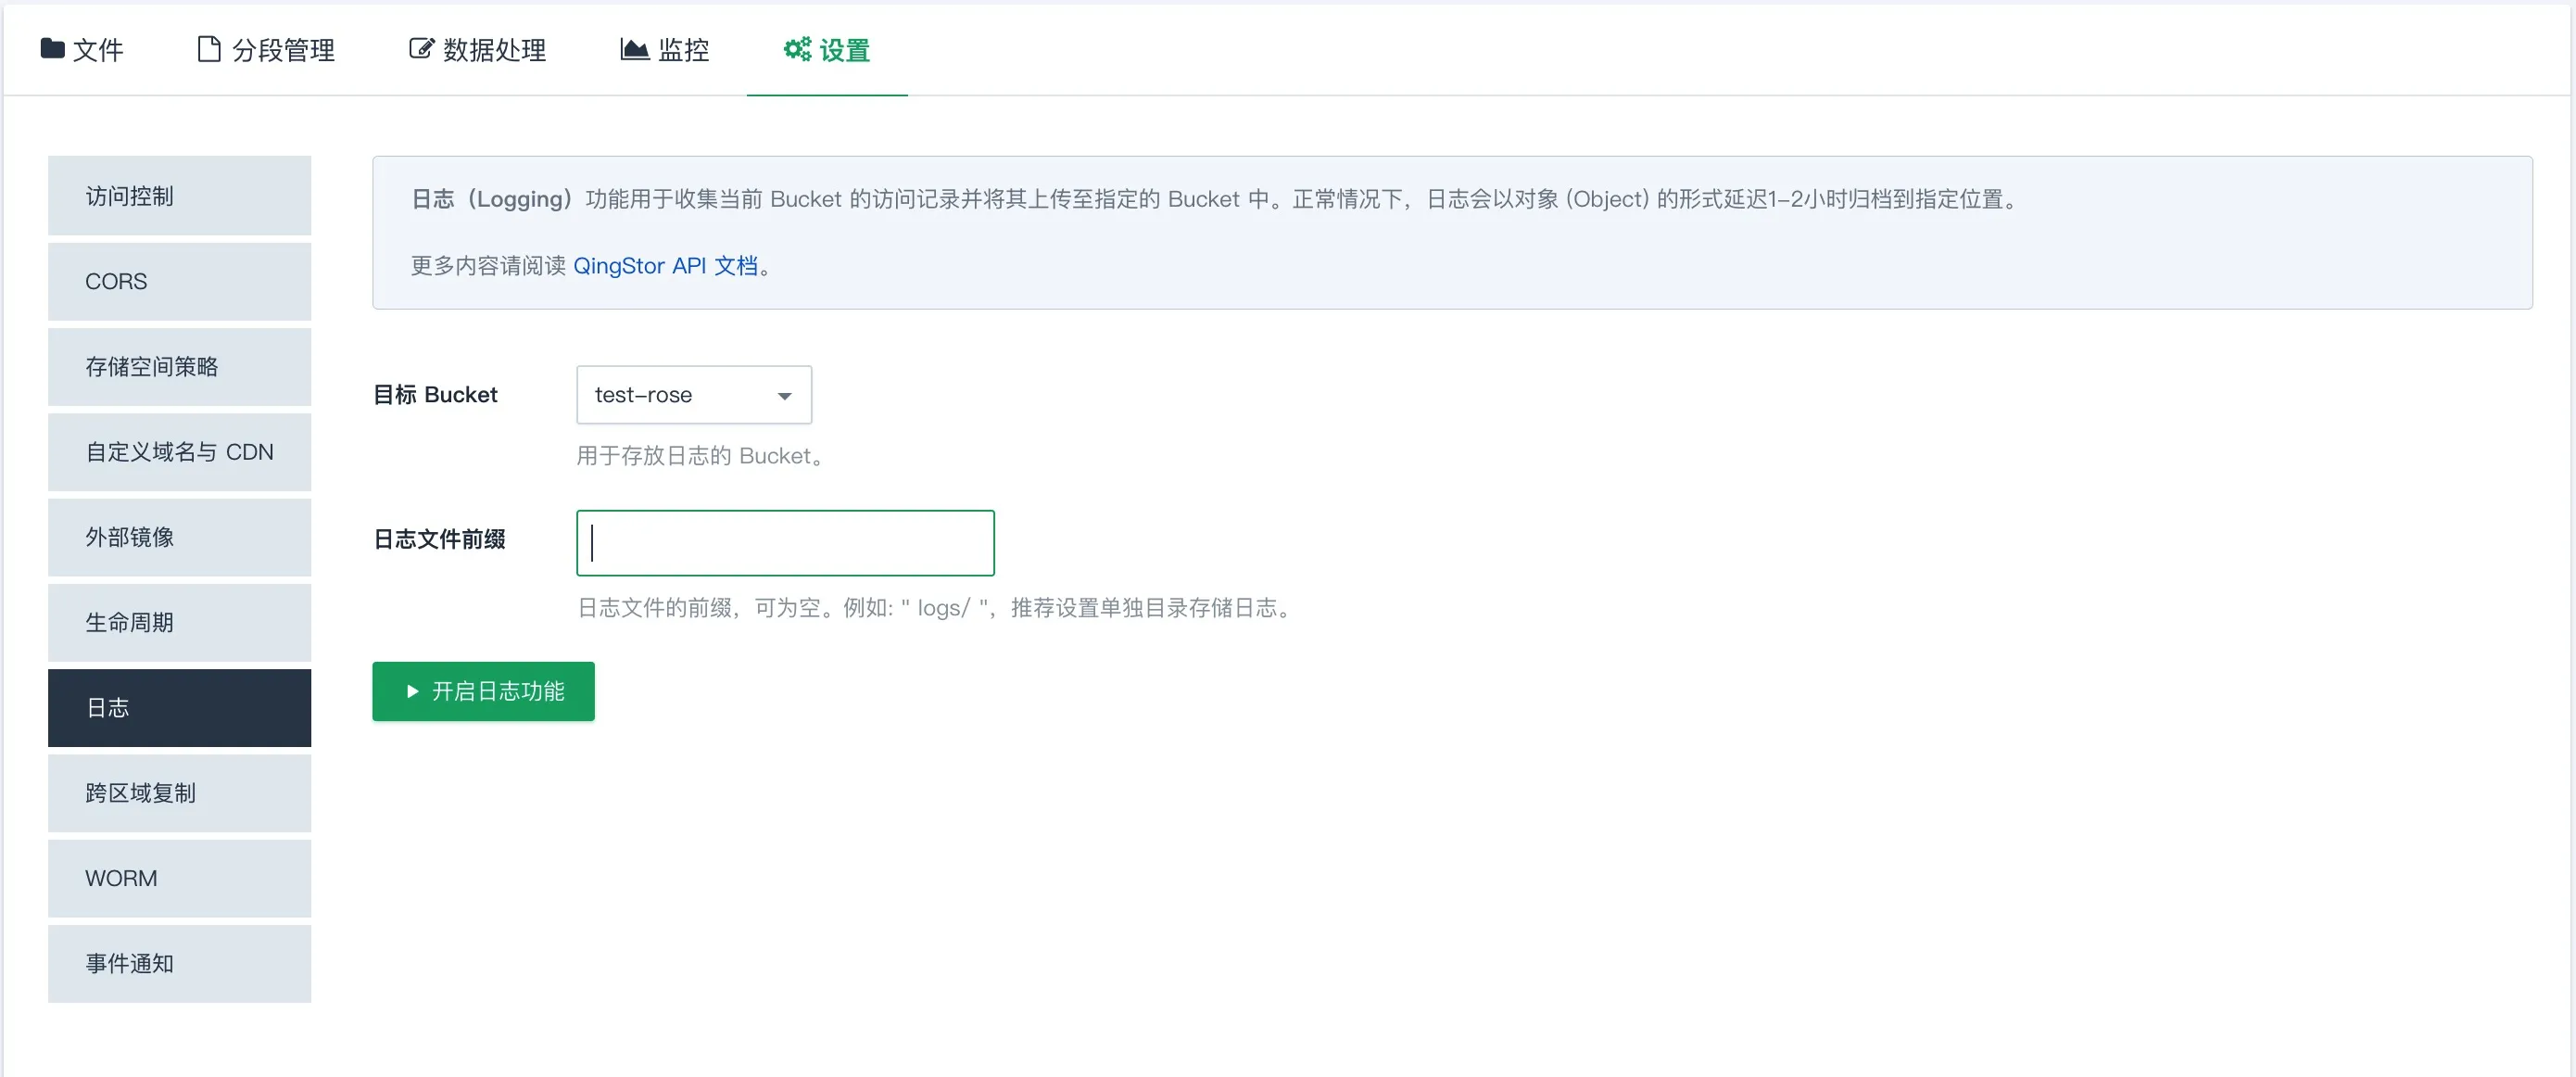Click the gears icon beside 设置
The image size is (2576, 1077).
797,49
